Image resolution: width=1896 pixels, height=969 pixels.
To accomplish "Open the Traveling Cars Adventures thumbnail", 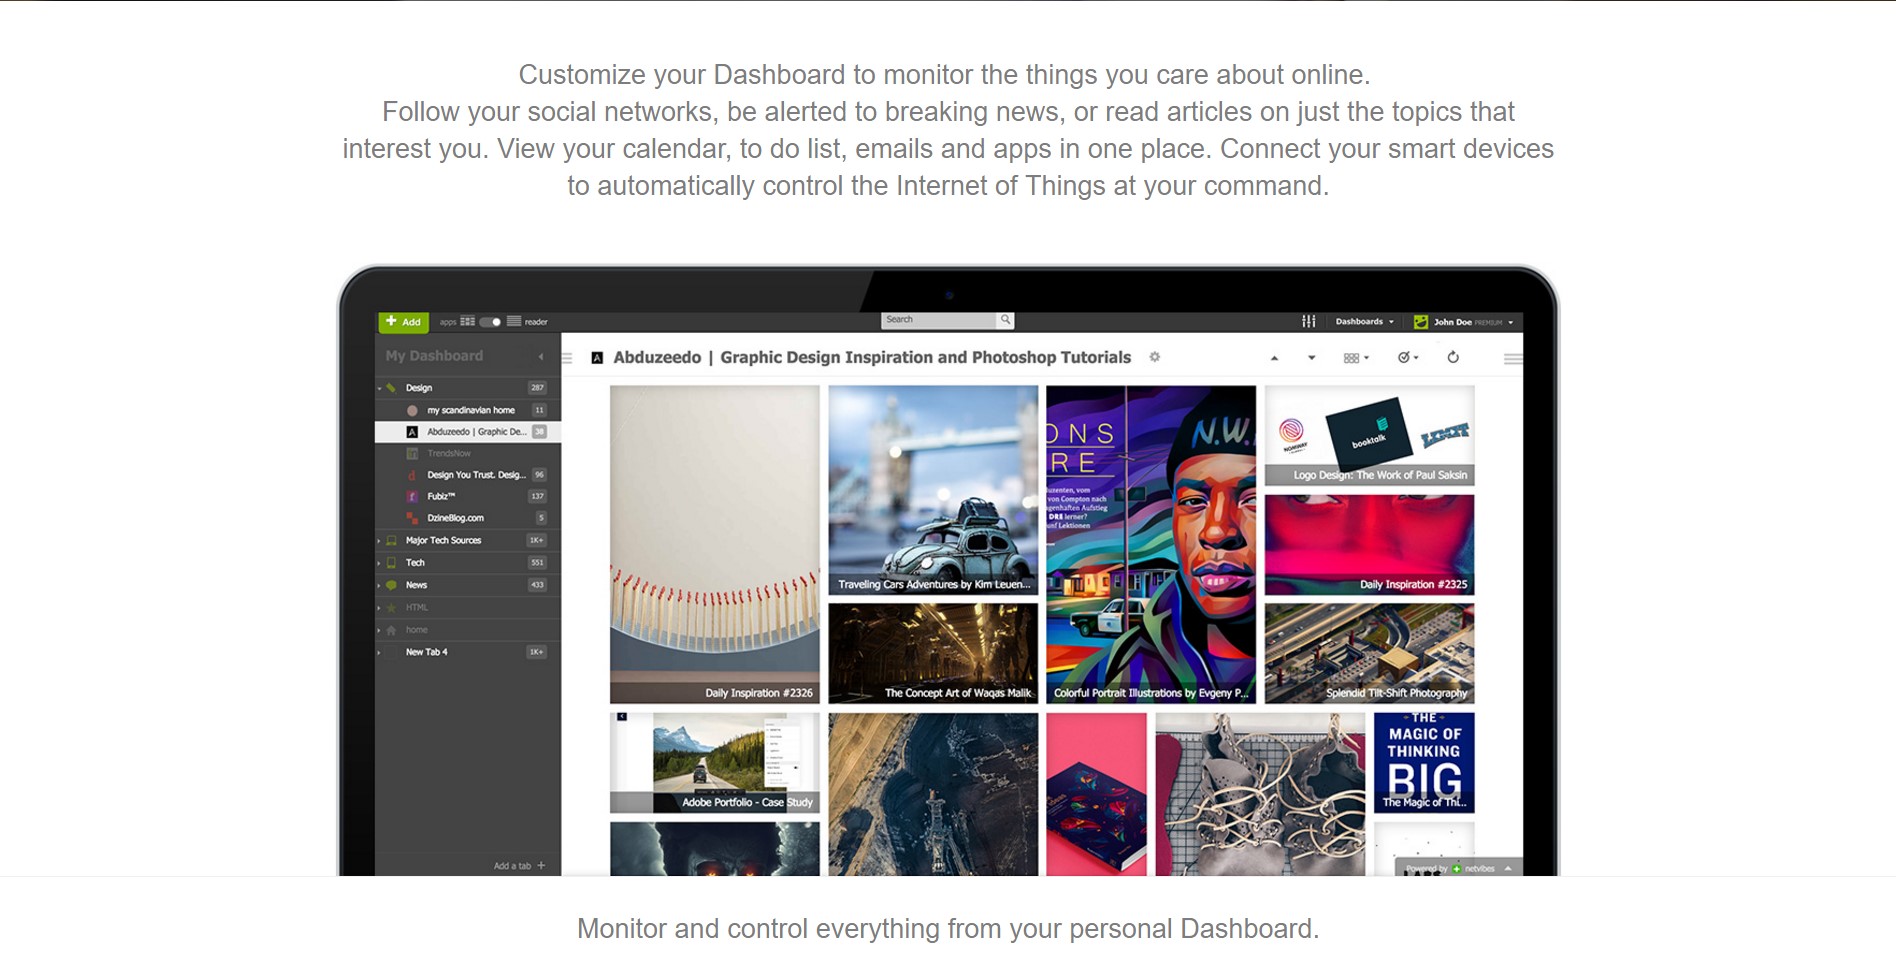I will 933,490.
